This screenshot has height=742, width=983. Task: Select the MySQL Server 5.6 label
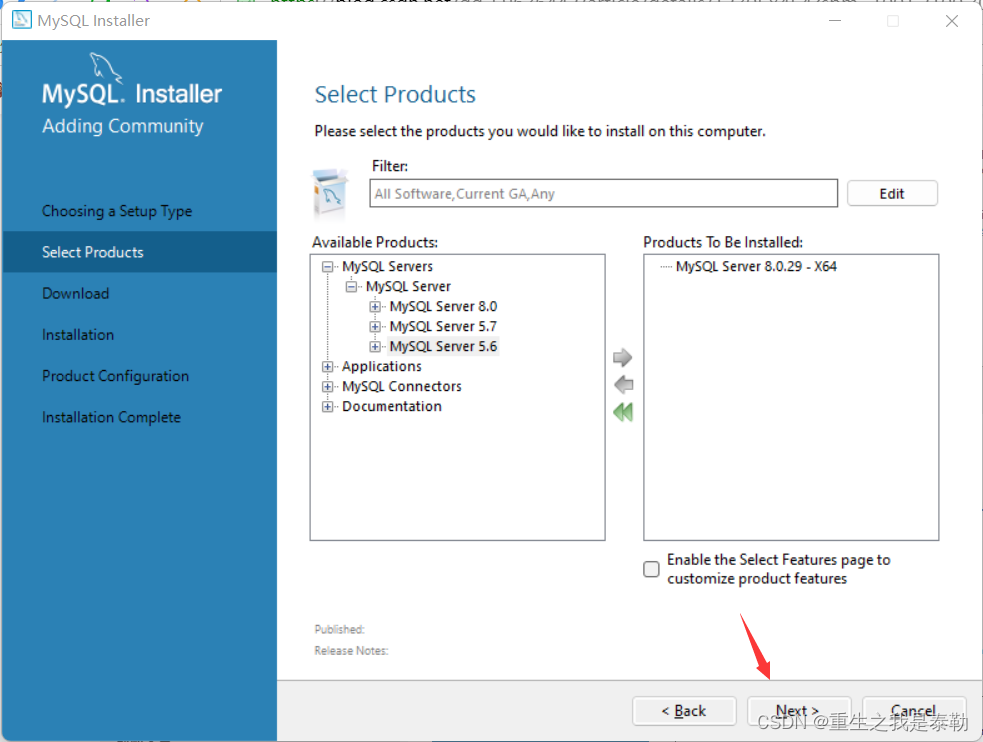coord(443,347)
